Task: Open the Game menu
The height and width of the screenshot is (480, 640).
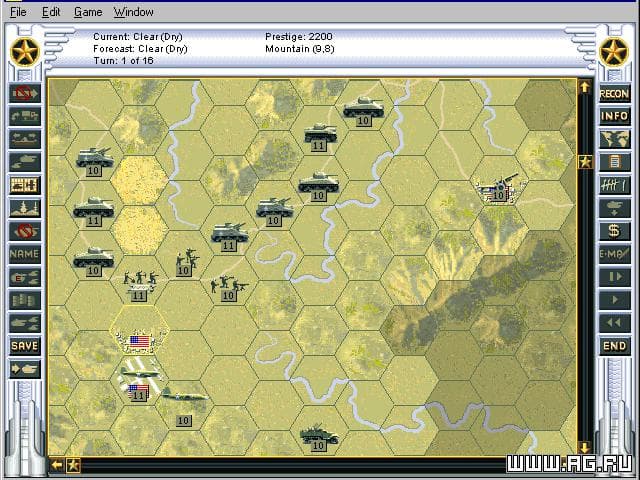Action: 88,12
